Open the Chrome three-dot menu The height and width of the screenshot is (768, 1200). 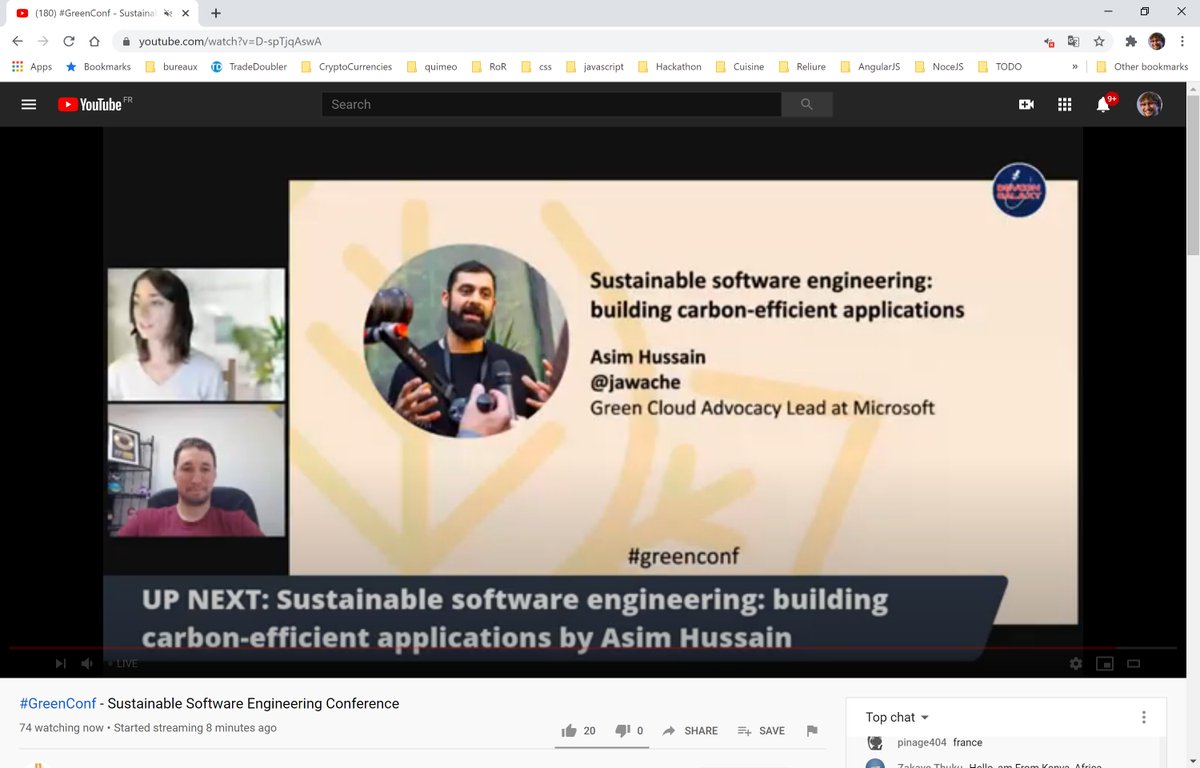point(1182,42)
